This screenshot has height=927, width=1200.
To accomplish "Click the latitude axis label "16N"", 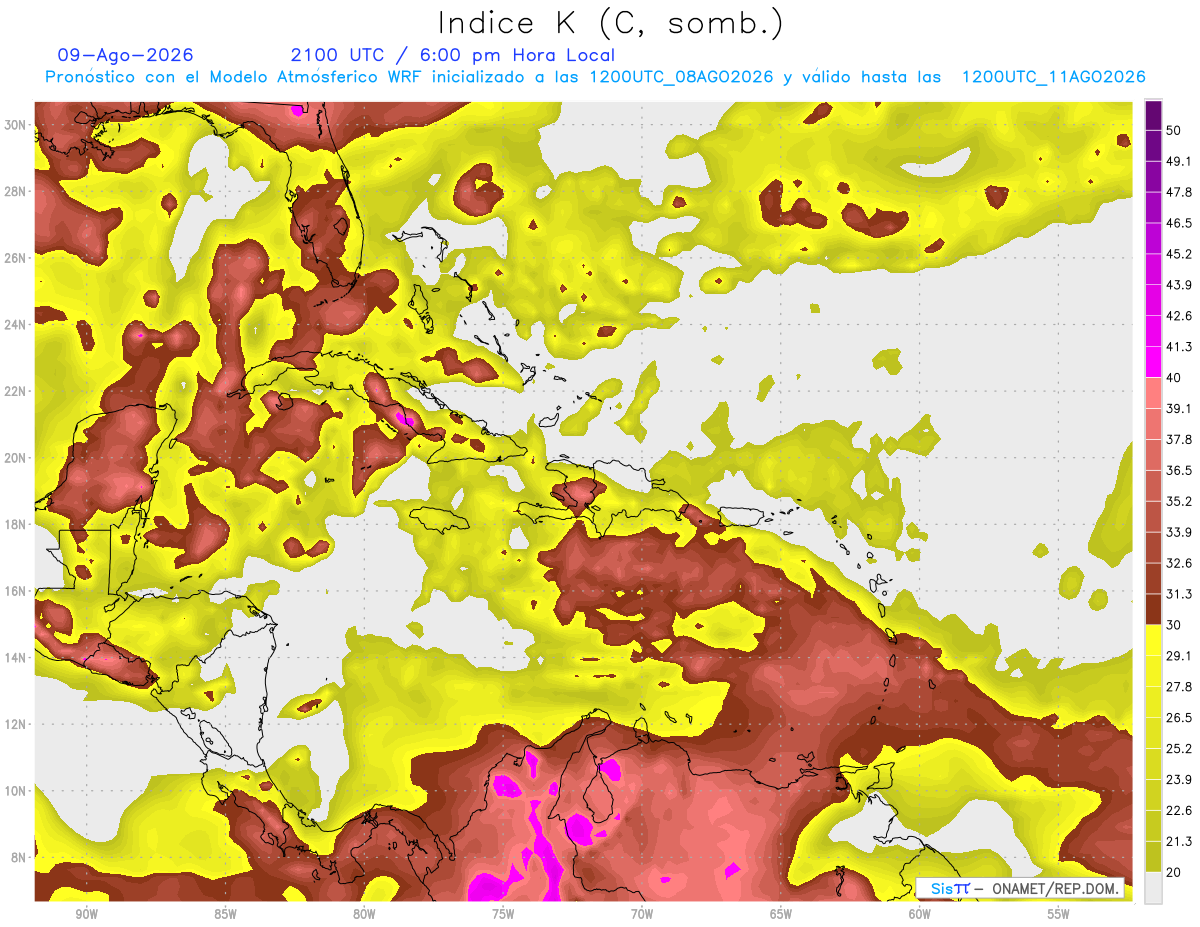I will click(17, 590).
